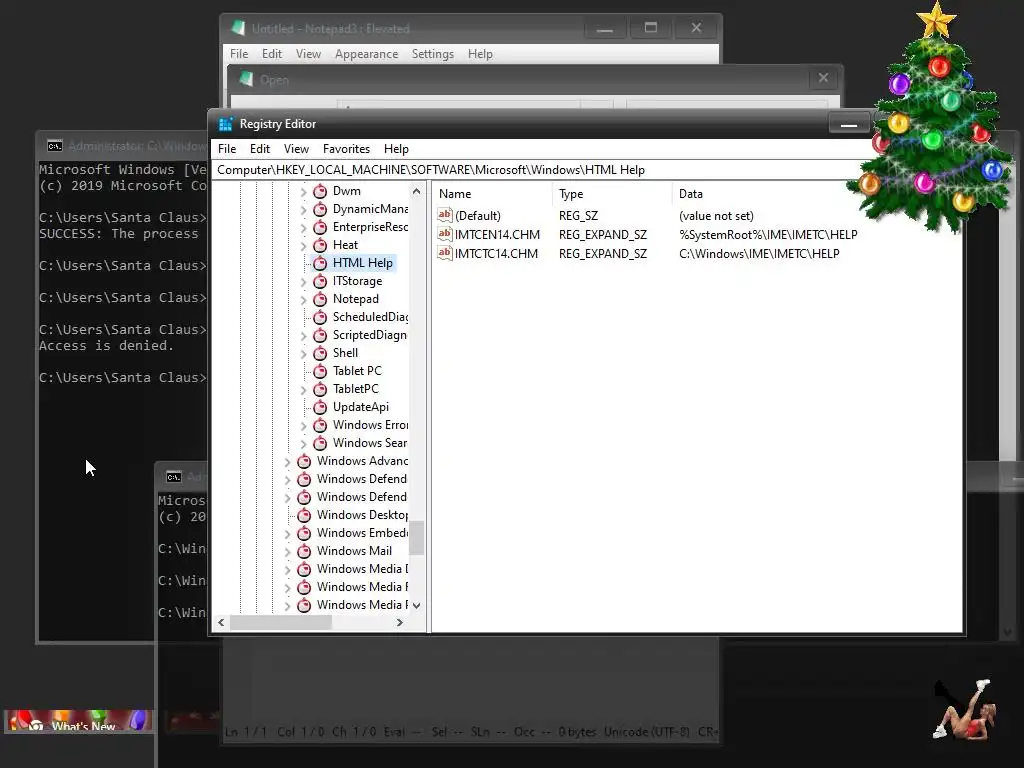
Task: Expand the Windows Mail registry key
Action: [287, 552]
